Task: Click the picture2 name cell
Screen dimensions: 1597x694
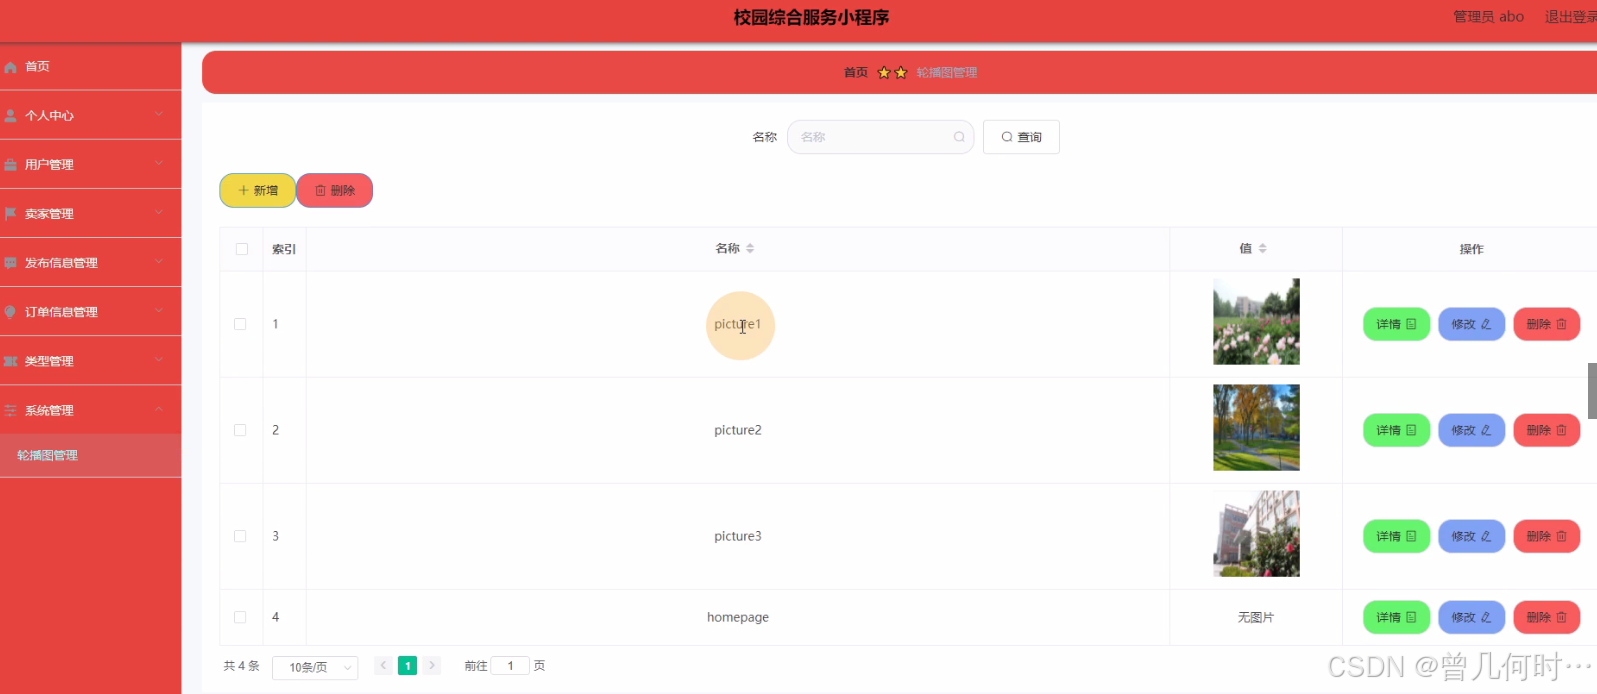Action: pyautogui.click(x=738, y=430)
